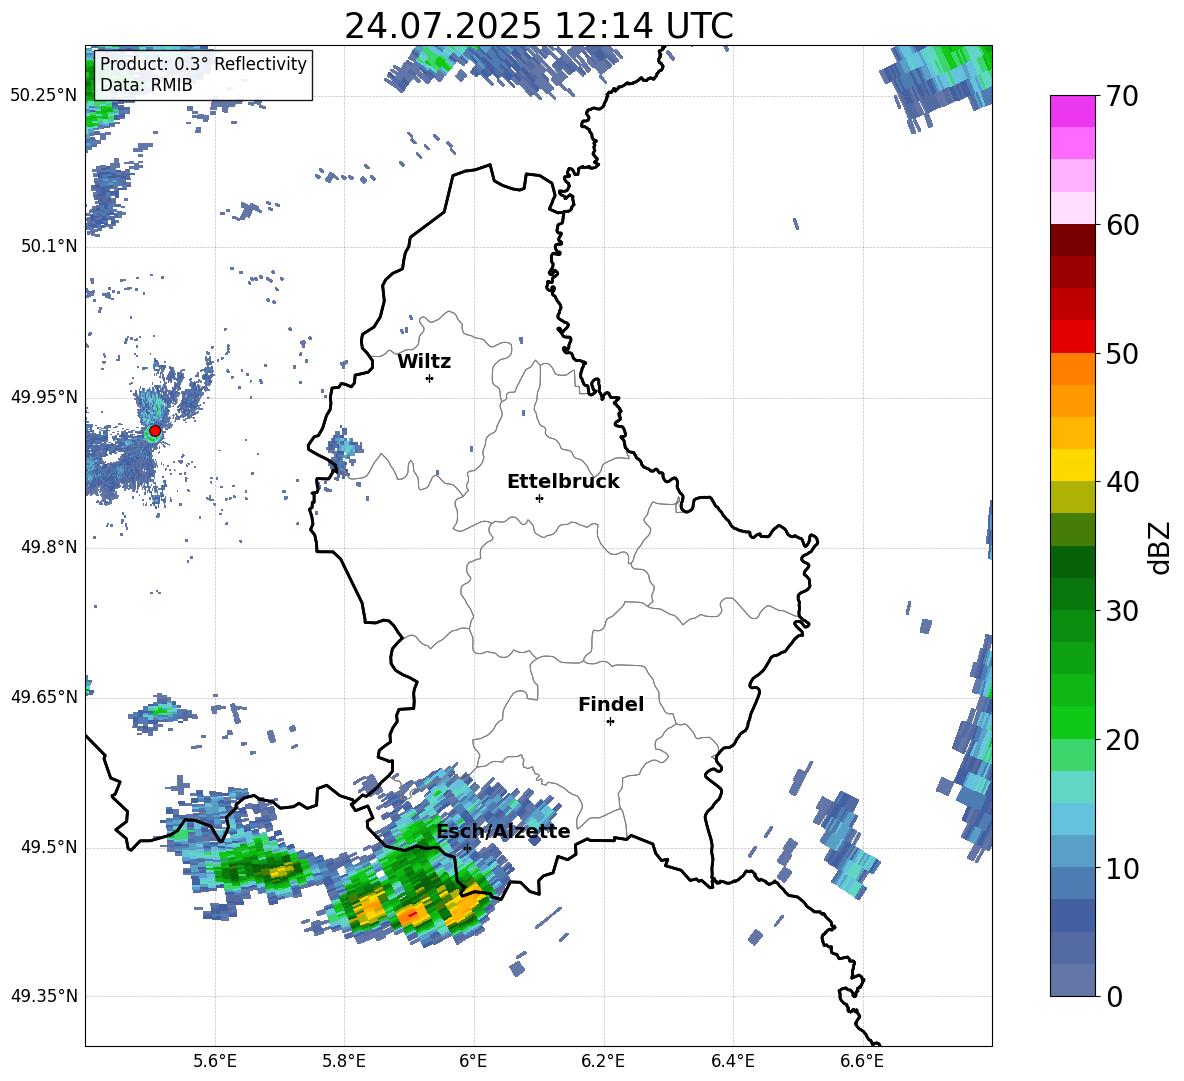Click the Esch/Alzette station cross marker

[467, 848]
